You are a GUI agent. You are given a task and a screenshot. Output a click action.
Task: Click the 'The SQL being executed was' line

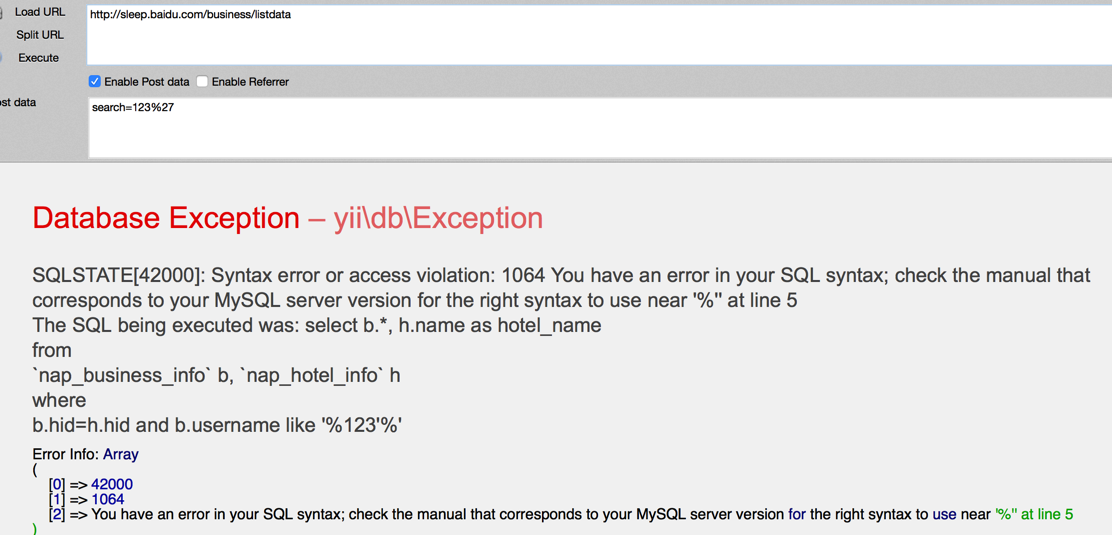point(316,326)
